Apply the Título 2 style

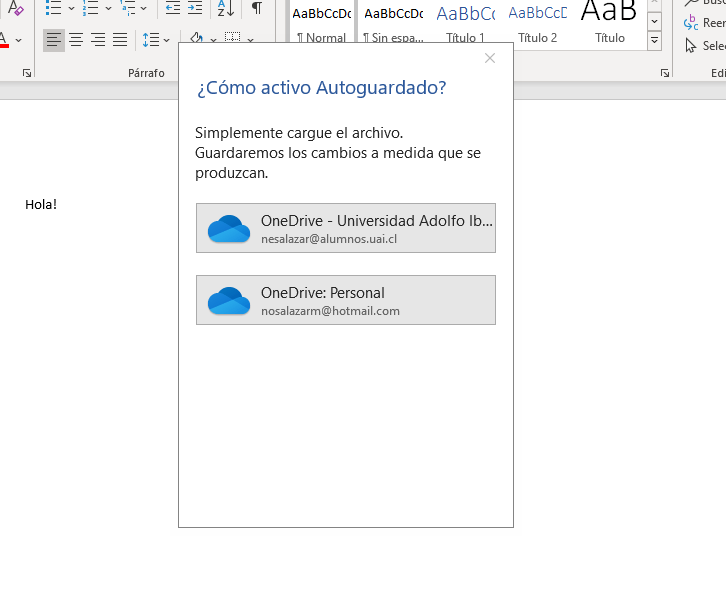(x=537, y=24)
